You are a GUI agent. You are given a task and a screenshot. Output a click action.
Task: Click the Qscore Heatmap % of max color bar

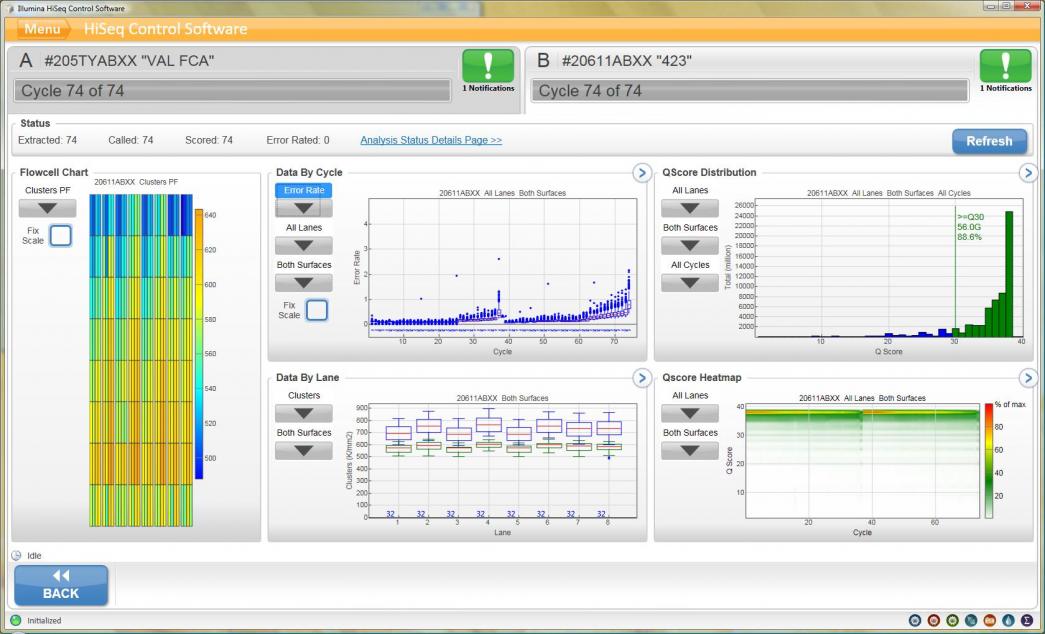tap(989, 461)
